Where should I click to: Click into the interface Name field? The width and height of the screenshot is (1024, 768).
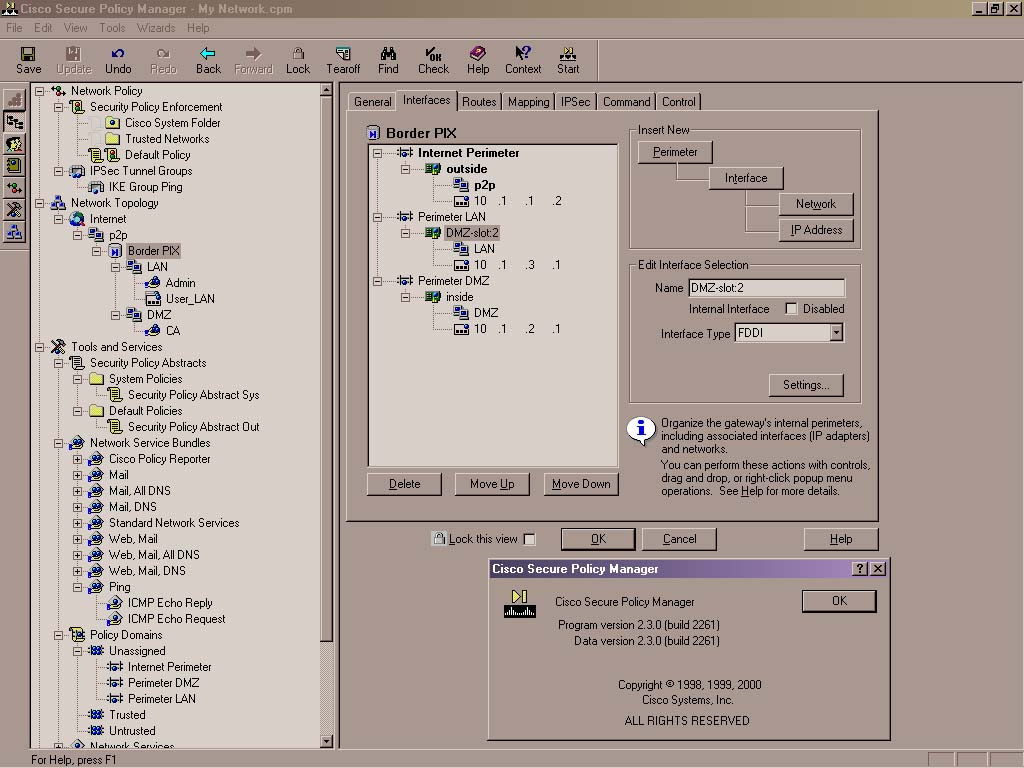(x=766, y=288)
